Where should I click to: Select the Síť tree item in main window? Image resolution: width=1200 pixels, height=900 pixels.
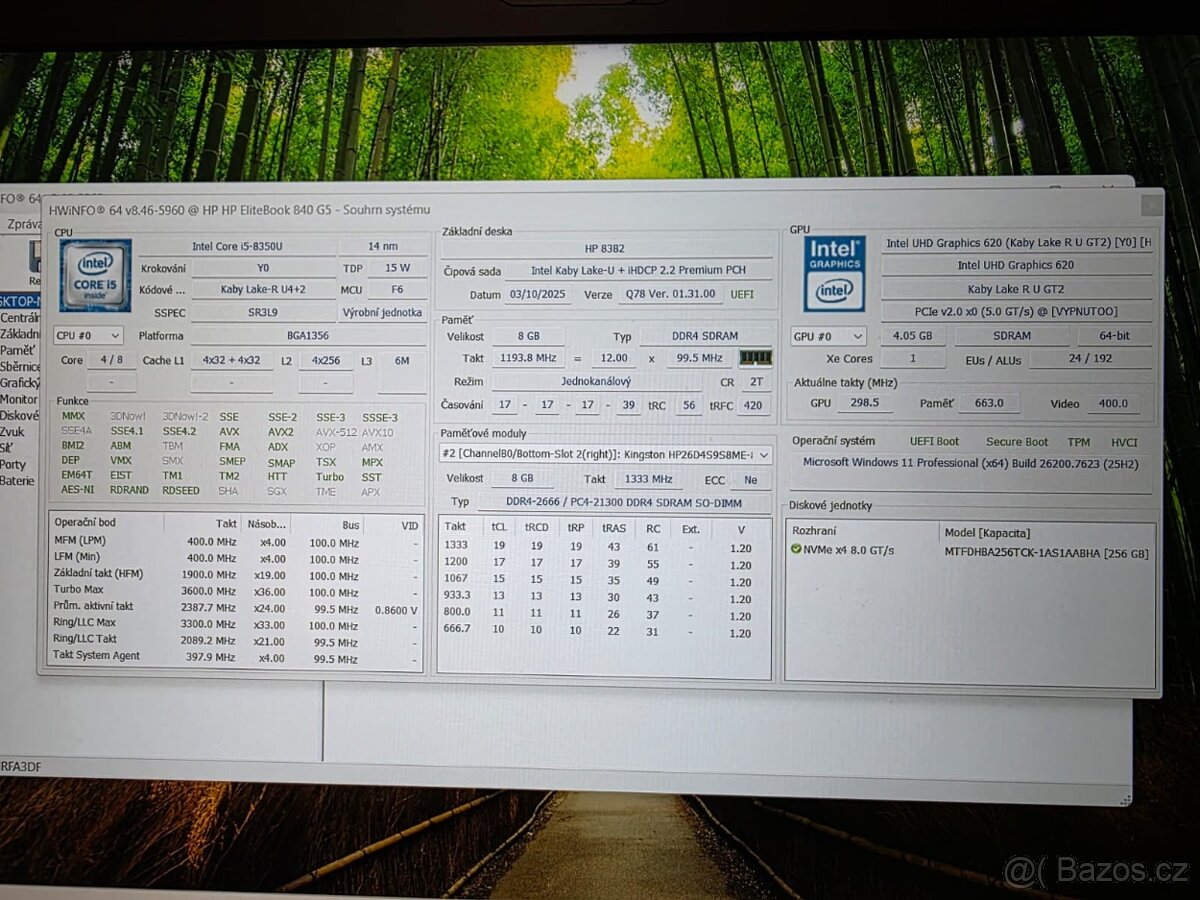8,448
